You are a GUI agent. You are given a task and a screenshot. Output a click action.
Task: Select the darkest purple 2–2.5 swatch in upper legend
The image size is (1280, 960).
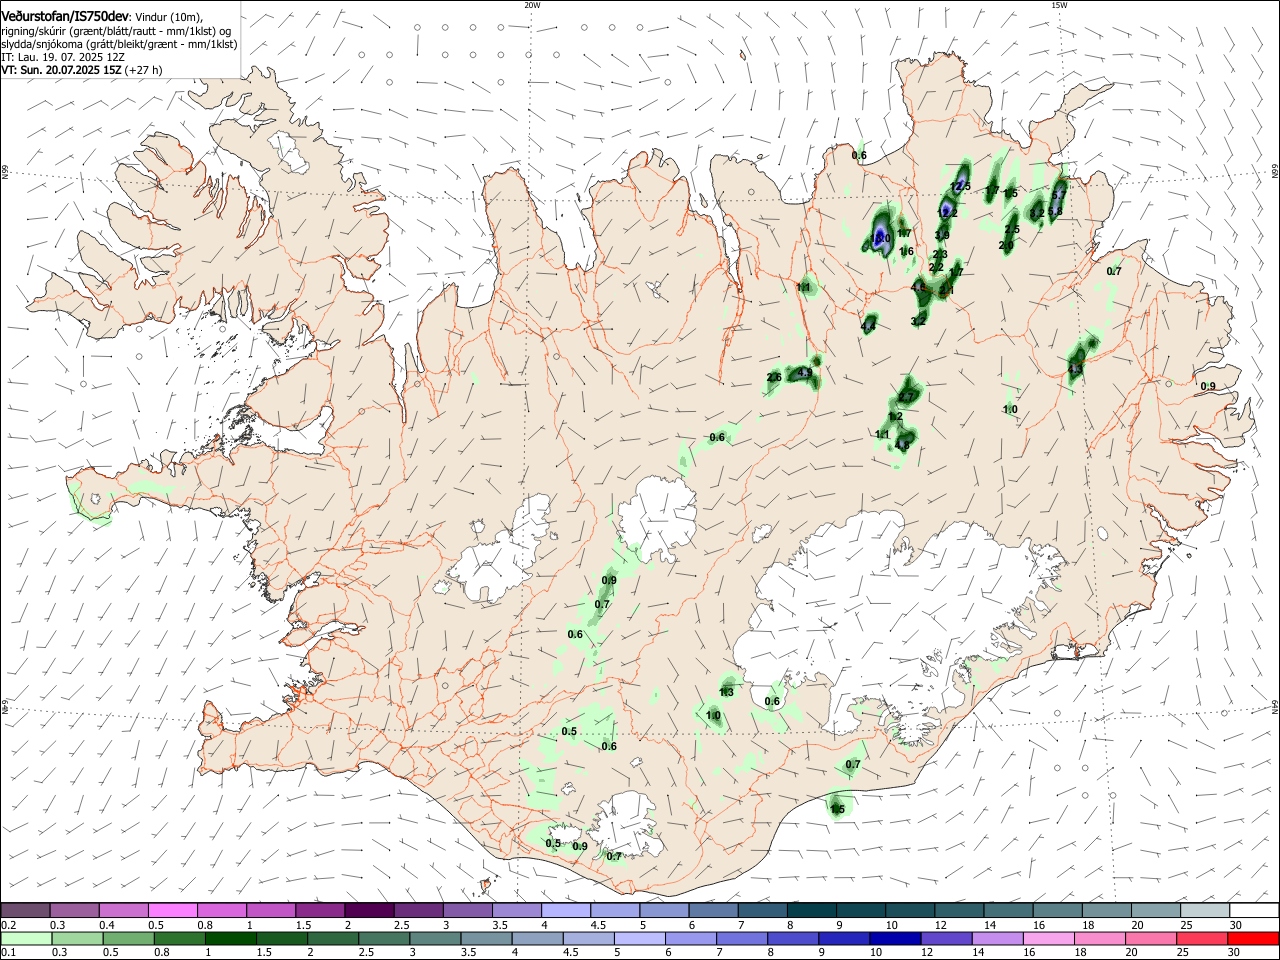tap(369, 910)
